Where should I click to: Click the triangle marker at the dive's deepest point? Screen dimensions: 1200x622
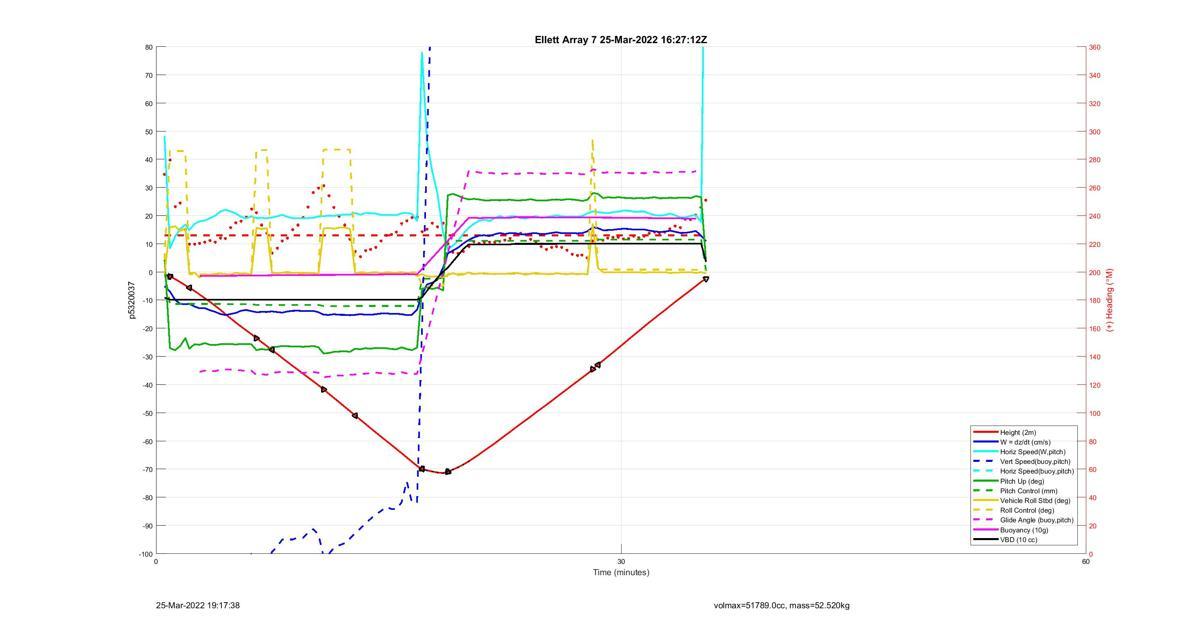click(448, 471)
